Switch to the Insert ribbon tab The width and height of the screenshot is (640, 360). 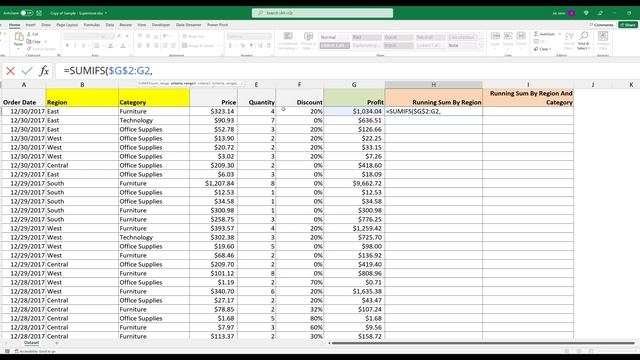tap(31, 25)
